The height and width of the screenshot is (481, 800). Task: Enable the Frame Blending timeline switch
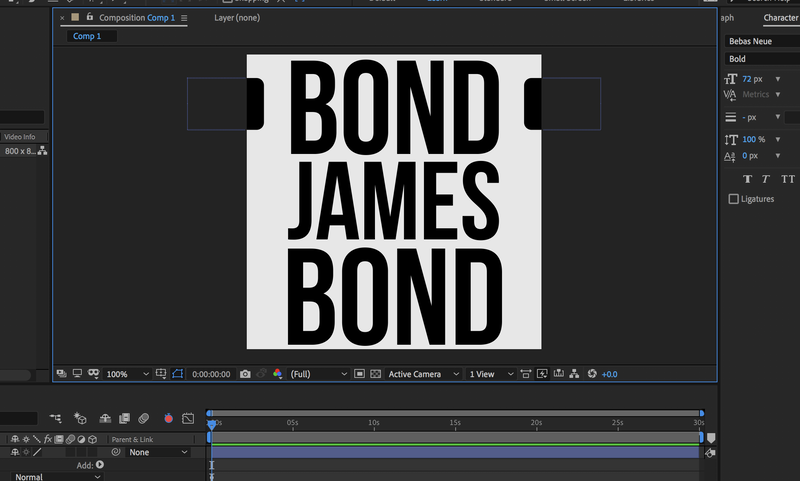pyautogui.click(x=124, y=418)
